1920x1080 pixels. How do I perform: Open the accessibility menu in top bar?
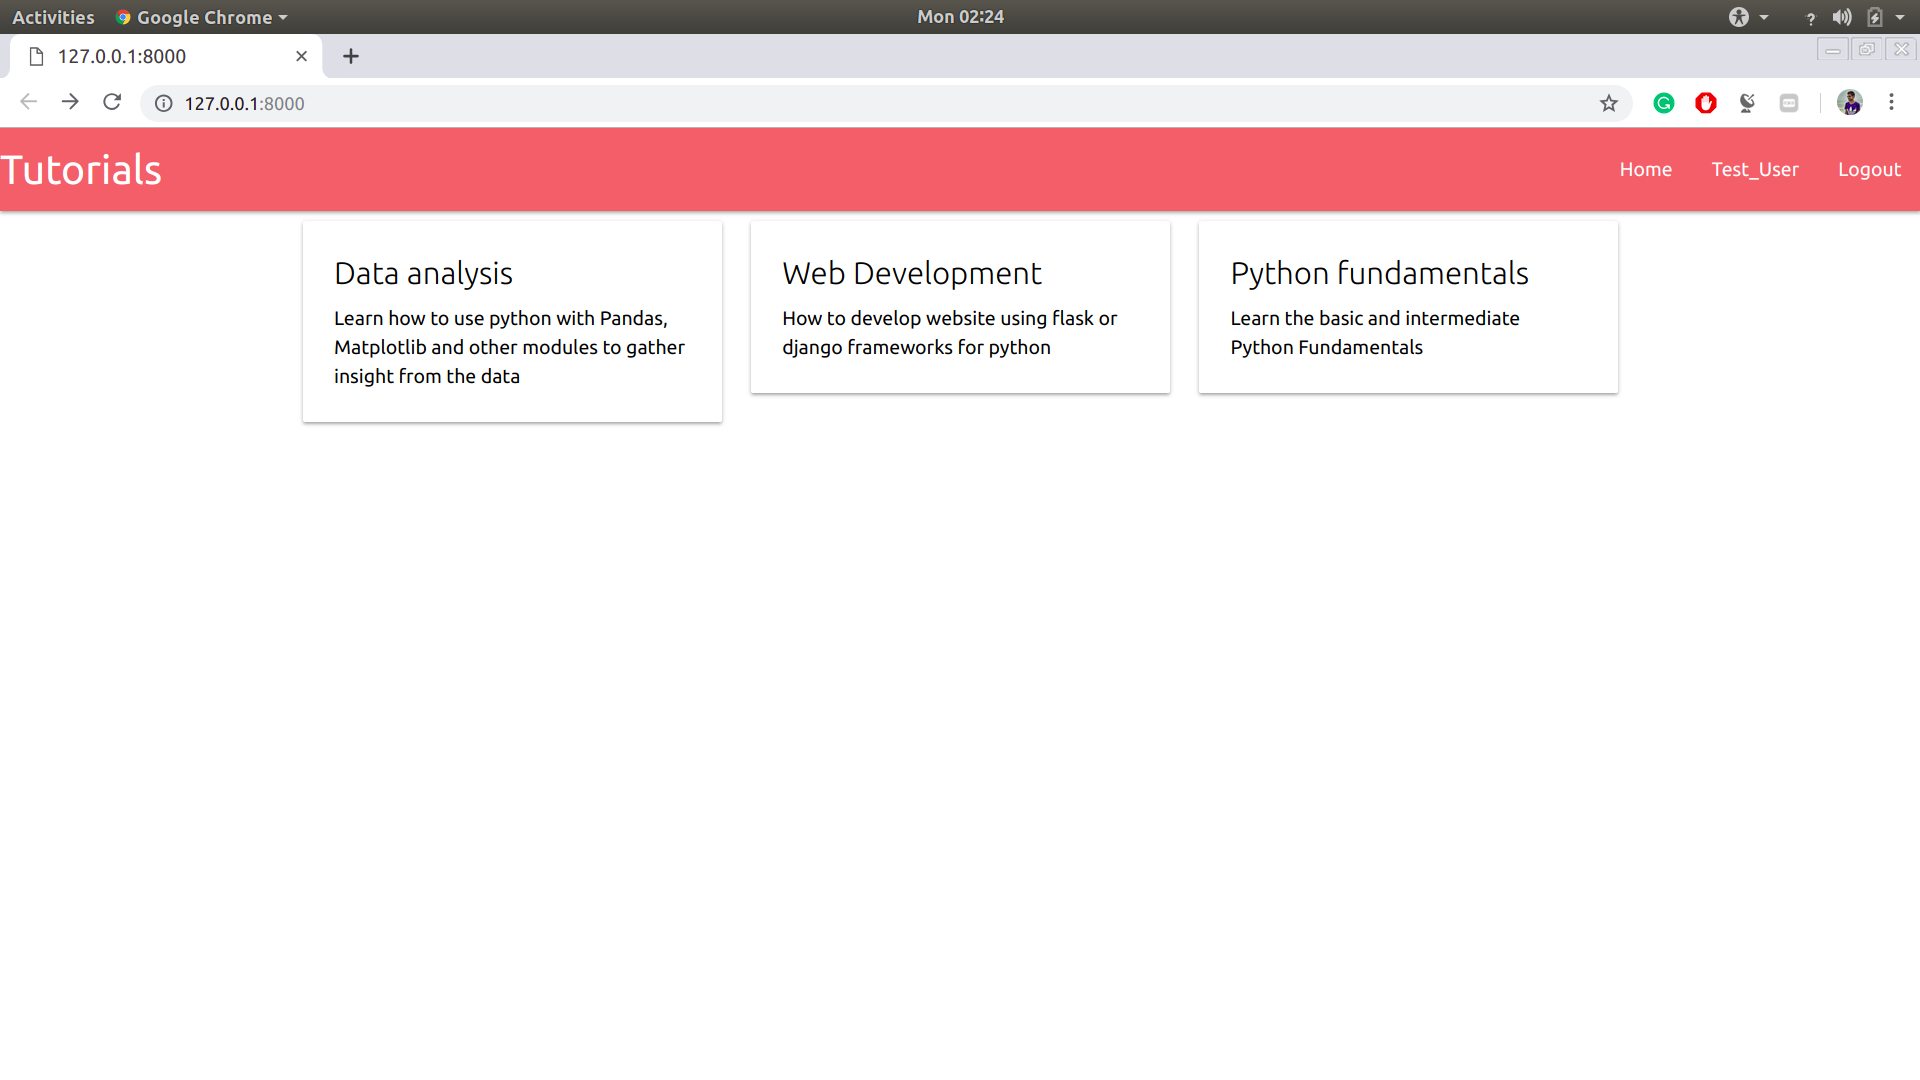[x=1747, y=17]
